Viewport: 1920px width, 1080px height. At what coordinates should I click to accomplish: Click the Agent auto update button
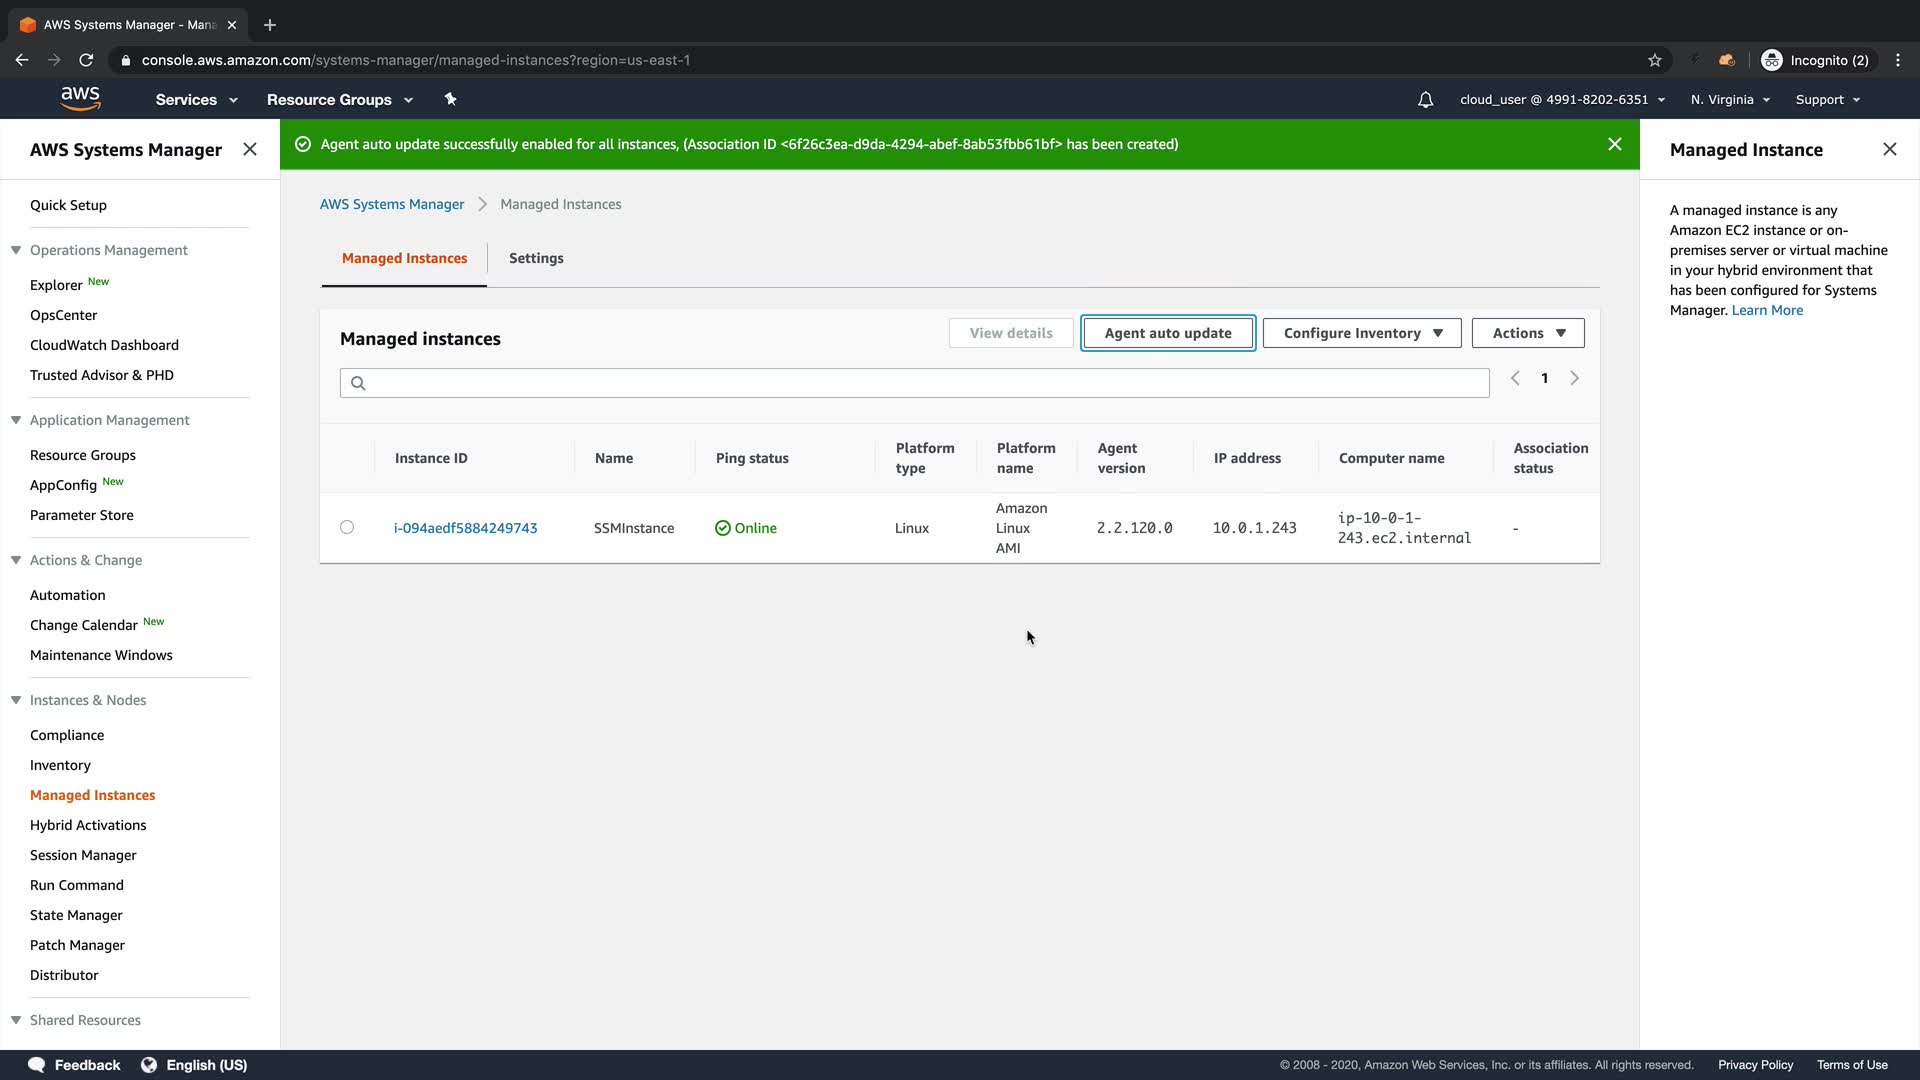pyautogui.click(x=1167, y=333)
